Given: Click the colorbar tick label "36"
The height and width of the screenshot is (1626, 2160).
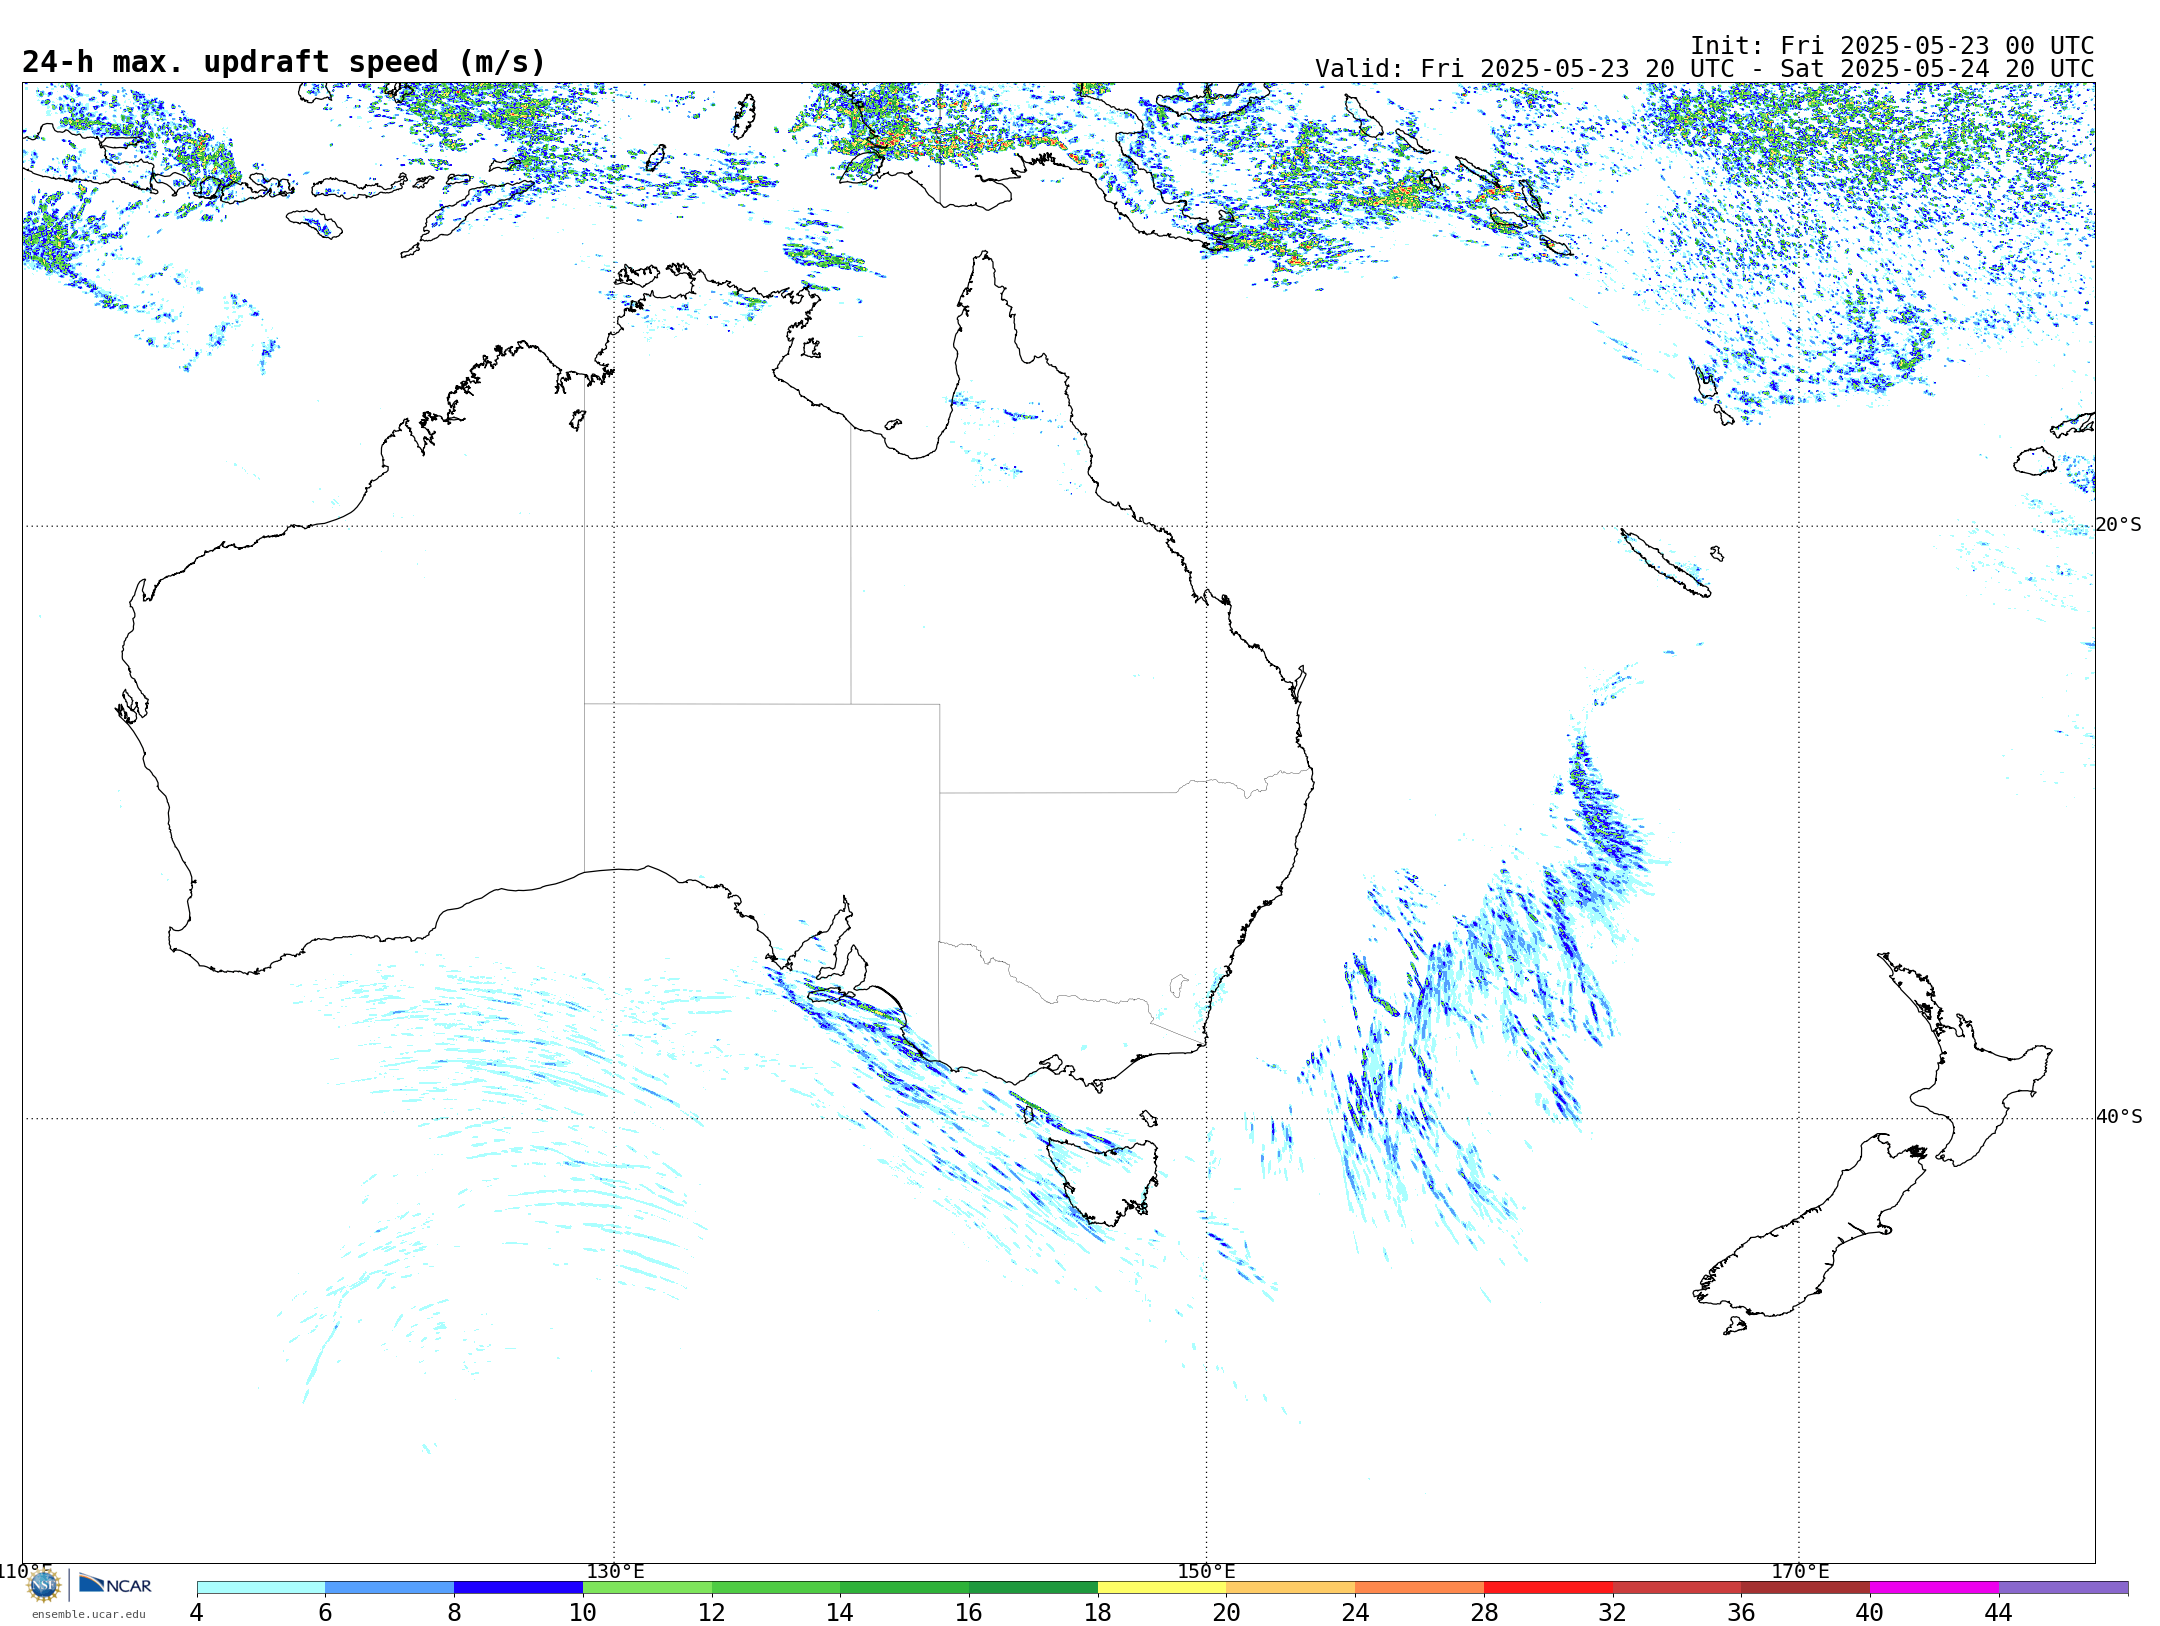Looking at the screenshot, I should [1741, 1613].
